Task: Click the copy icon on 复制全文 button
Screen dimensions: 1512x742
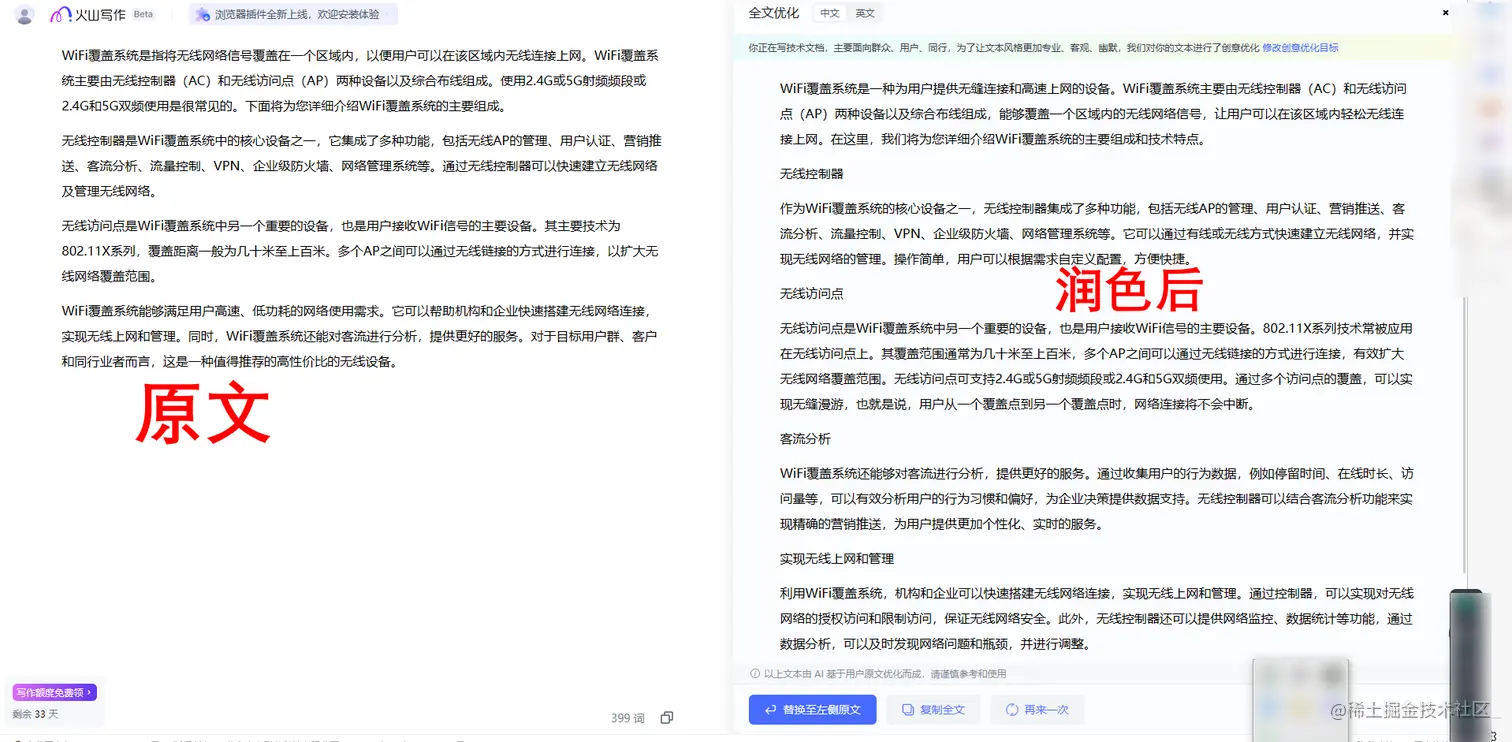Action: [910, 710]
